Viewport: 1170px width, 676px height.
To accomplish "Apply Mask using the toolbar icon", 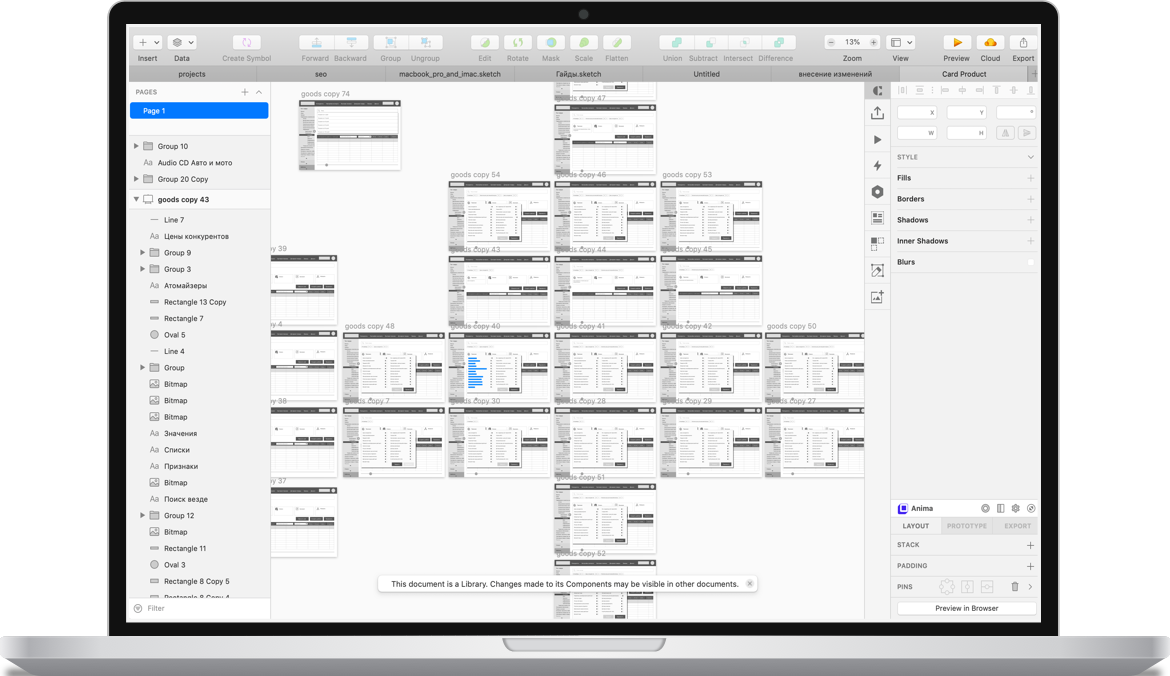I will pos(551,43).
